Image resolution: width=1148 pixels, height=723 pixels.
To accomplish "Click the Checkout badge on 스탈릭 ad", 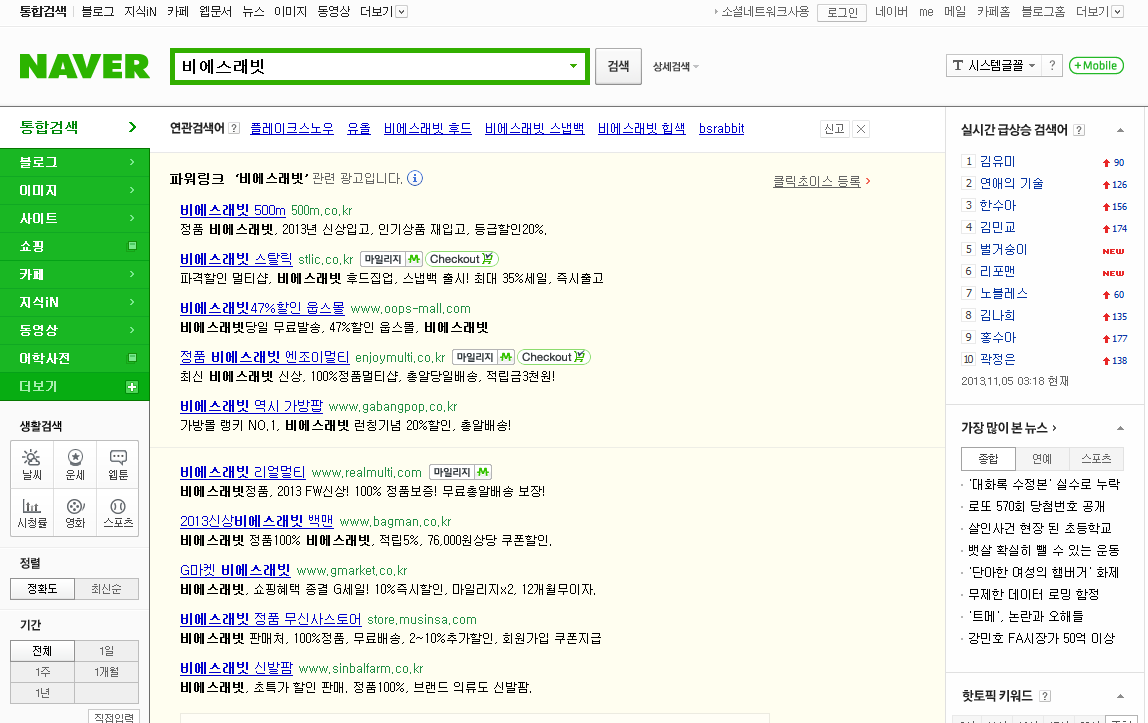I will click(x=462, y=259).
